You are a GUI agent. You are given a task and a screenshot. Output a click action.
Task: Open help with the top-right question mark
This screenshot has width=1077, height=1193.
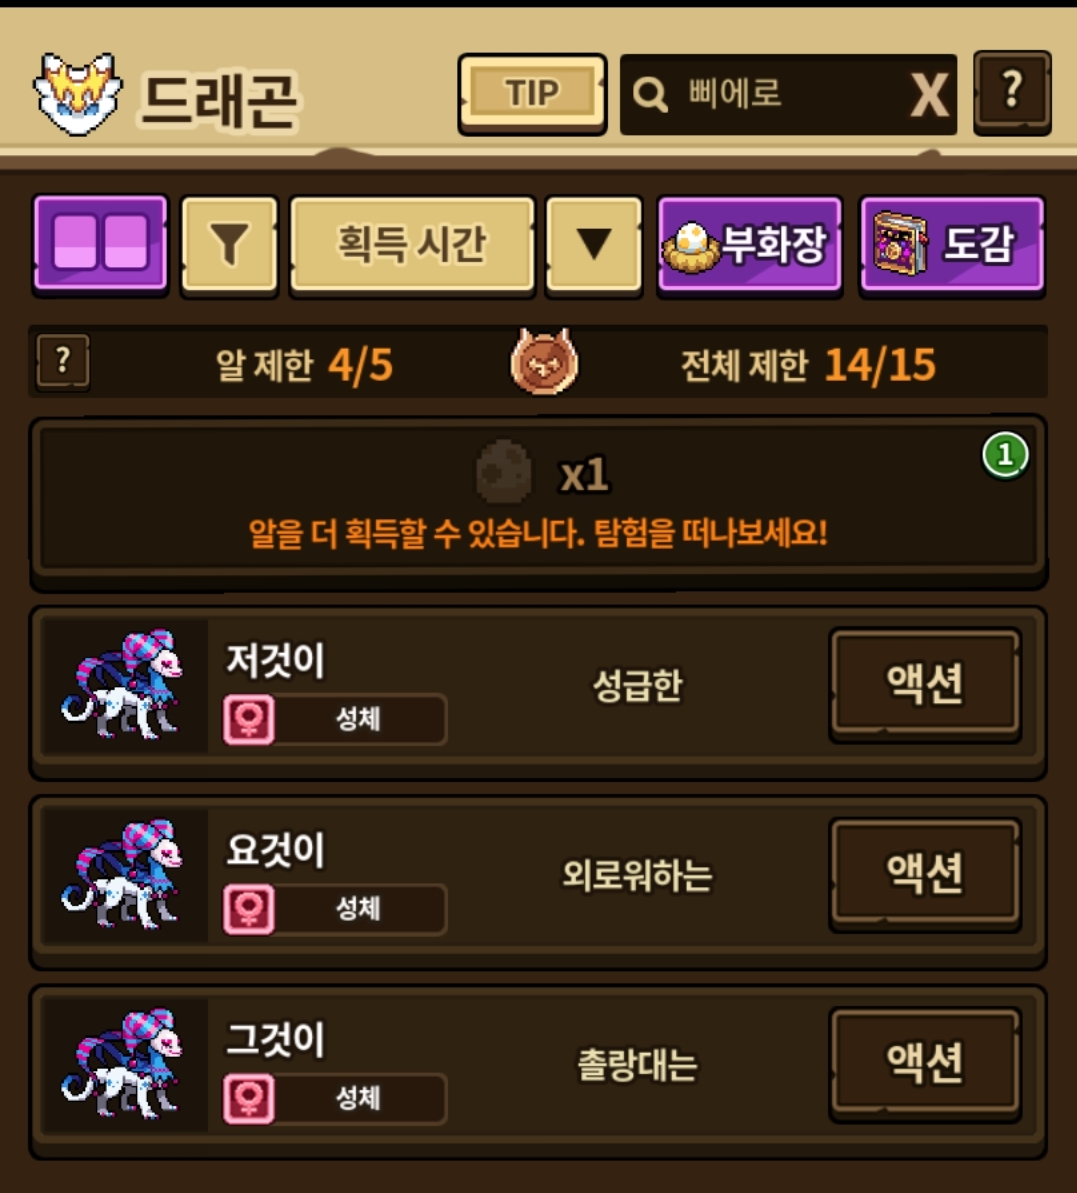(x=1012, y=93)
